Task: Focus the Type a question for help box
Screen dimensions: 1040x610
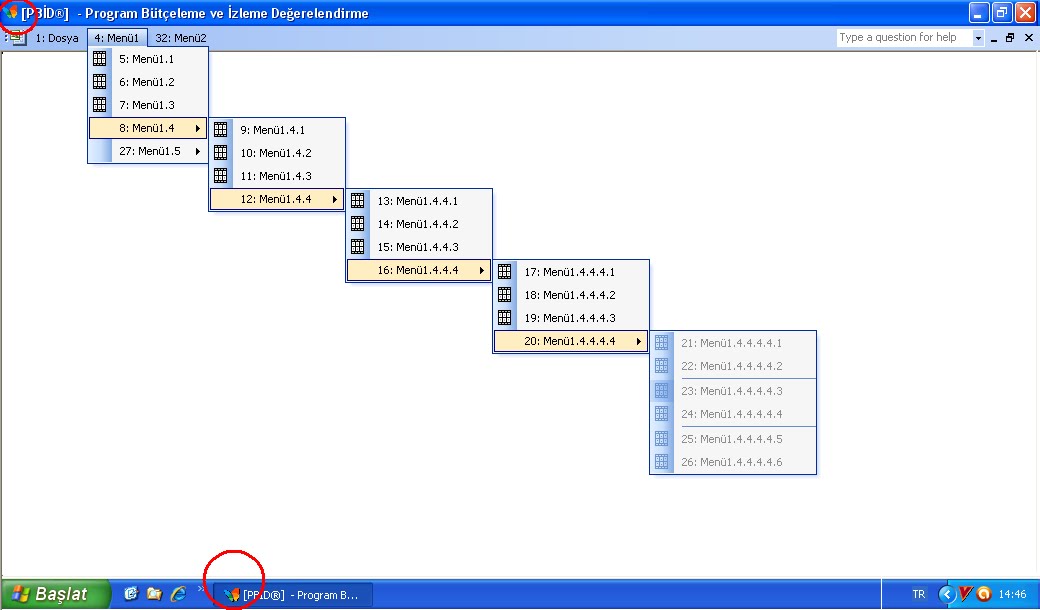Action: coord(904,38)
